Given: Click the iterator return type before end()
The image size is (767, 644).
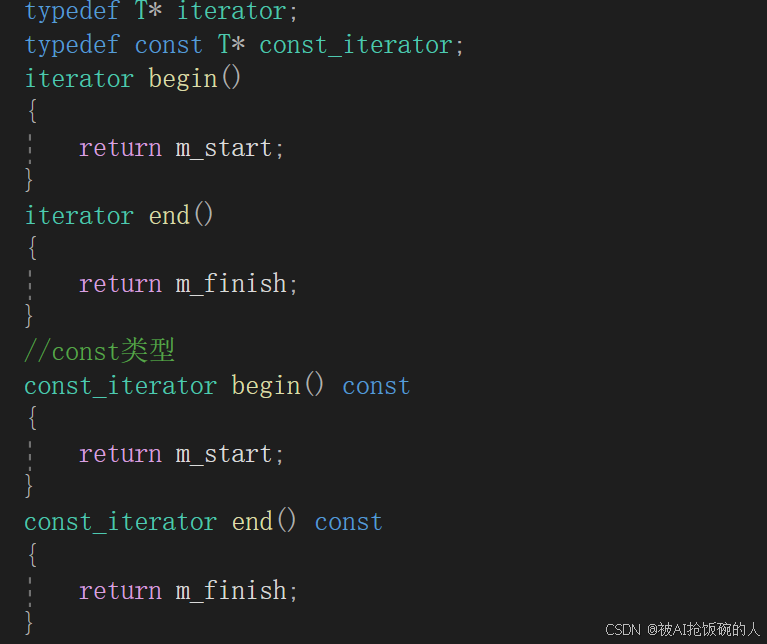Looking at the screenshot, I should click(79, 216).
